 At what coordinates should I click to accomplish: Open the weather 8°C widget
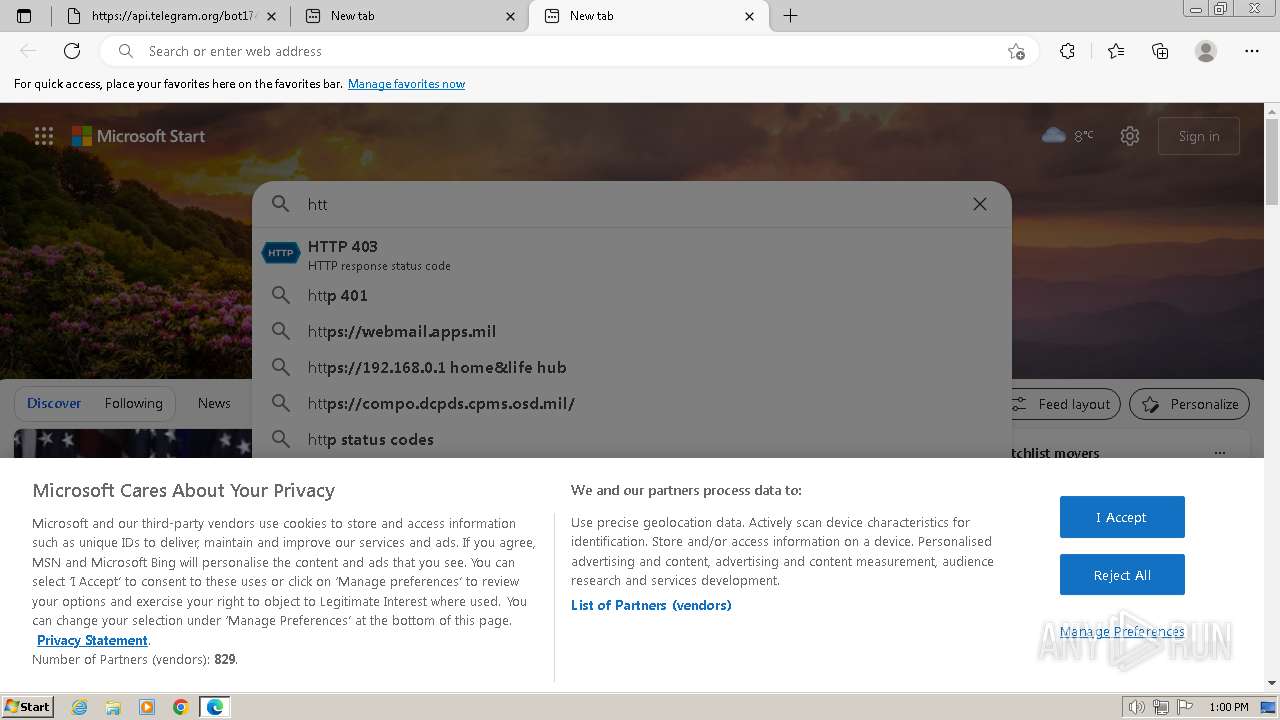(x=1067, y=136)
